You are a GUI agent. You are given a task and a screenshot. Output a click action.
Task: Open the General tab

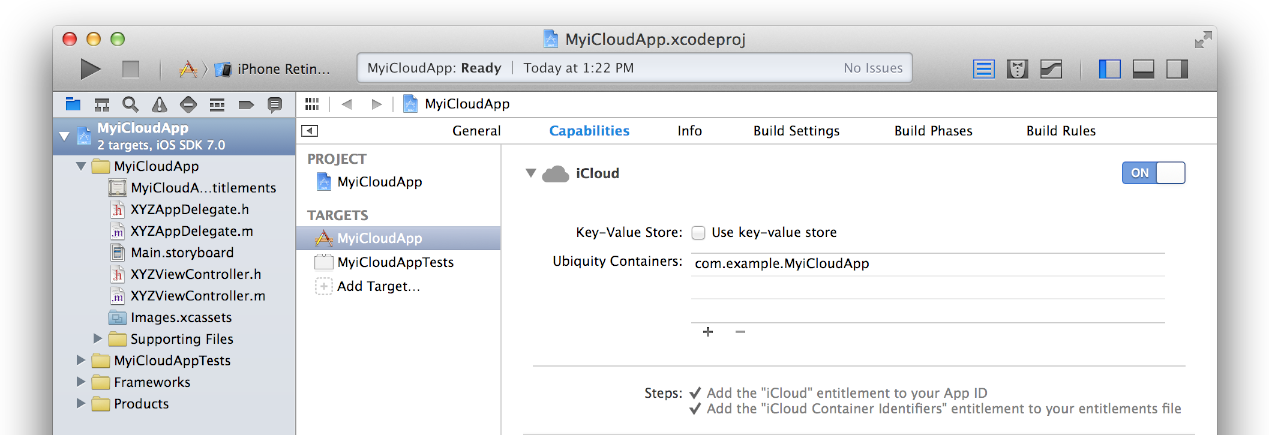pos(476,131)
